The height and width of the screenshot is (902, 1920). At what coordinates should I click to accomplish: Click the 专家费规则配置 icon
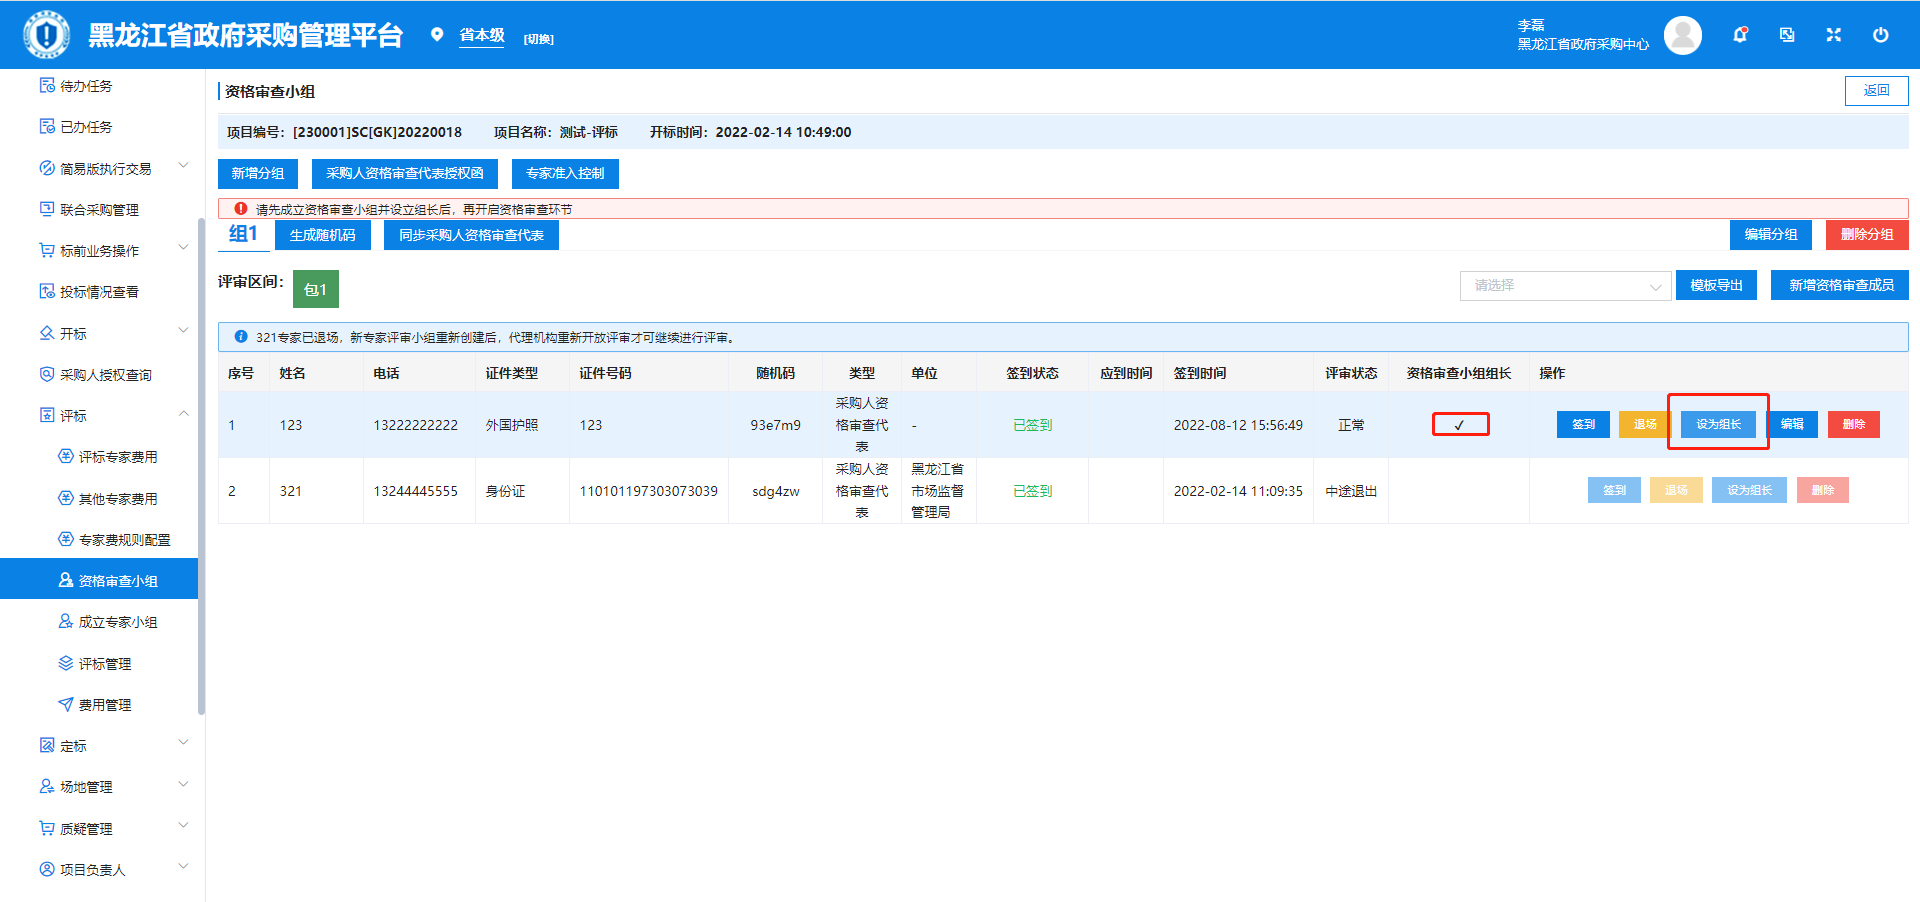tap(66, 539)
